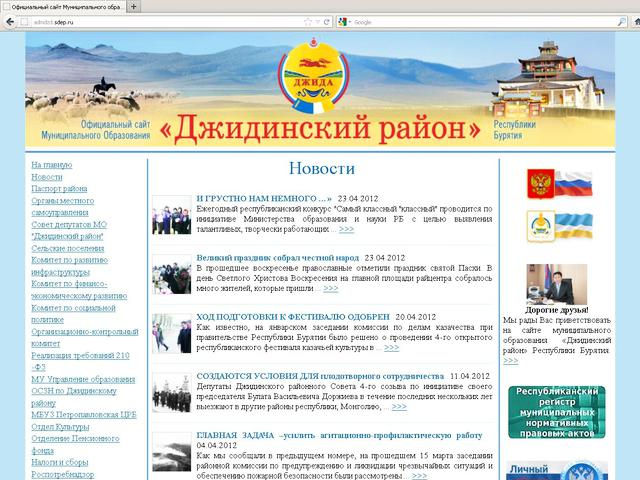Click >>> read more after классный конкурс text
The width and height of the screenshot is (640, 480).
point(346,229)
